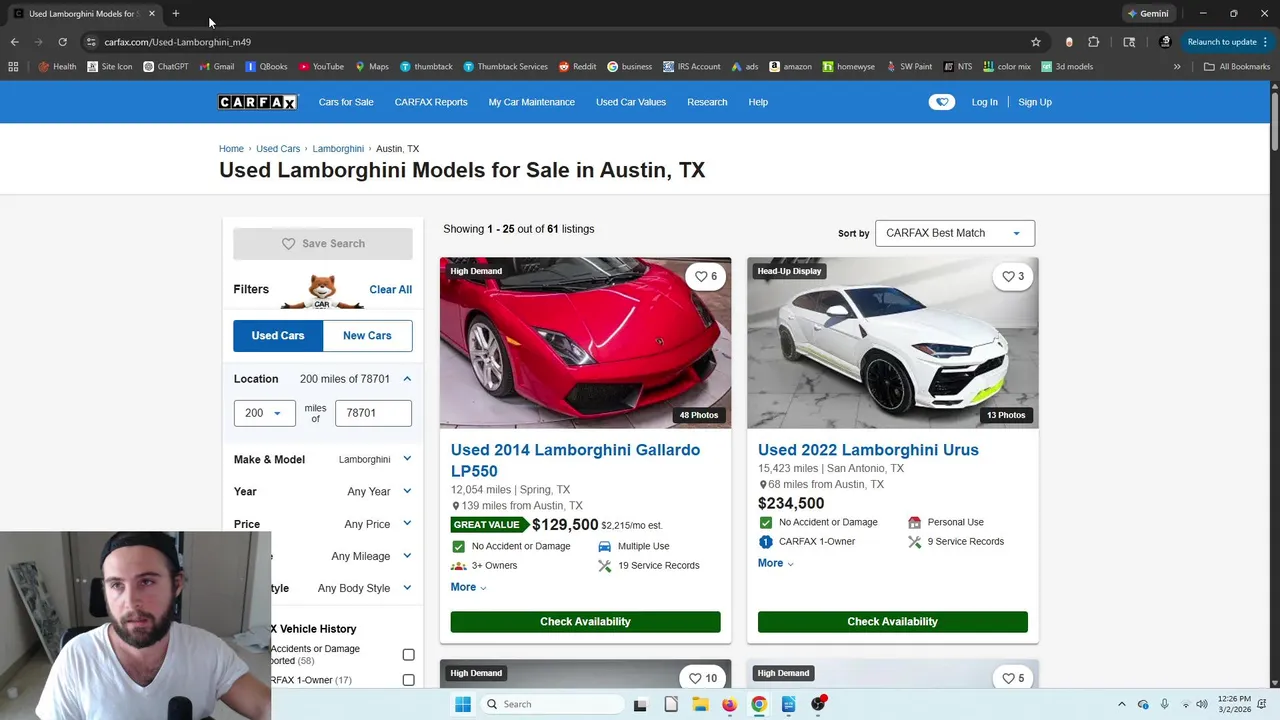The width and height of the screenshot is (1280, 720).
Task: Open Firefox from the taskbar
Action: [x=729, y=704]
